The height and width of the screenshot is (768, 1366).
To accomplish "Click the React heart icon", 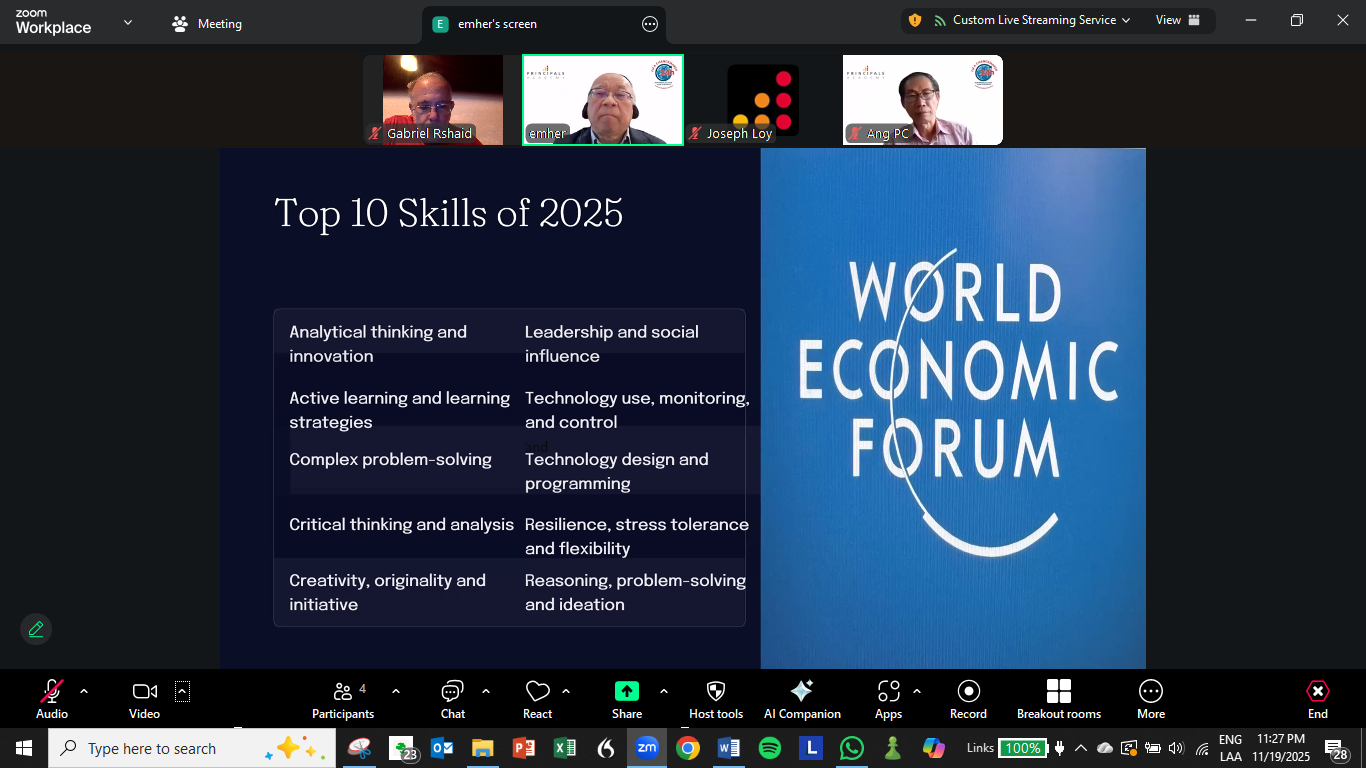I will pyautogui.click(x=537, y=698).
